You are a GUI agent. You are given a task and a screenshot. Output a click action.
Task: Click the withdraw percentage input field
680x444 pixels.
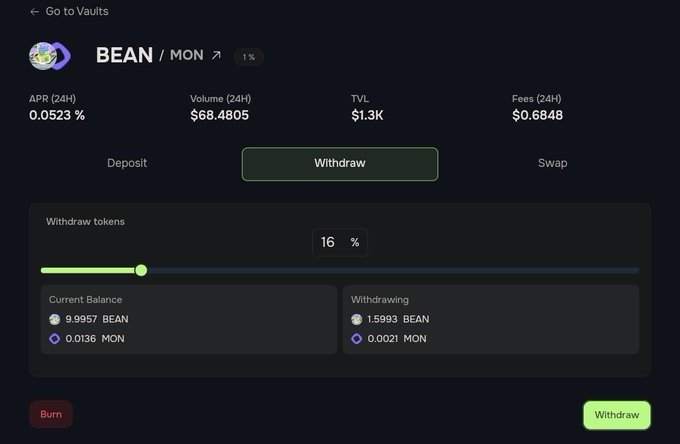[329, 242]
